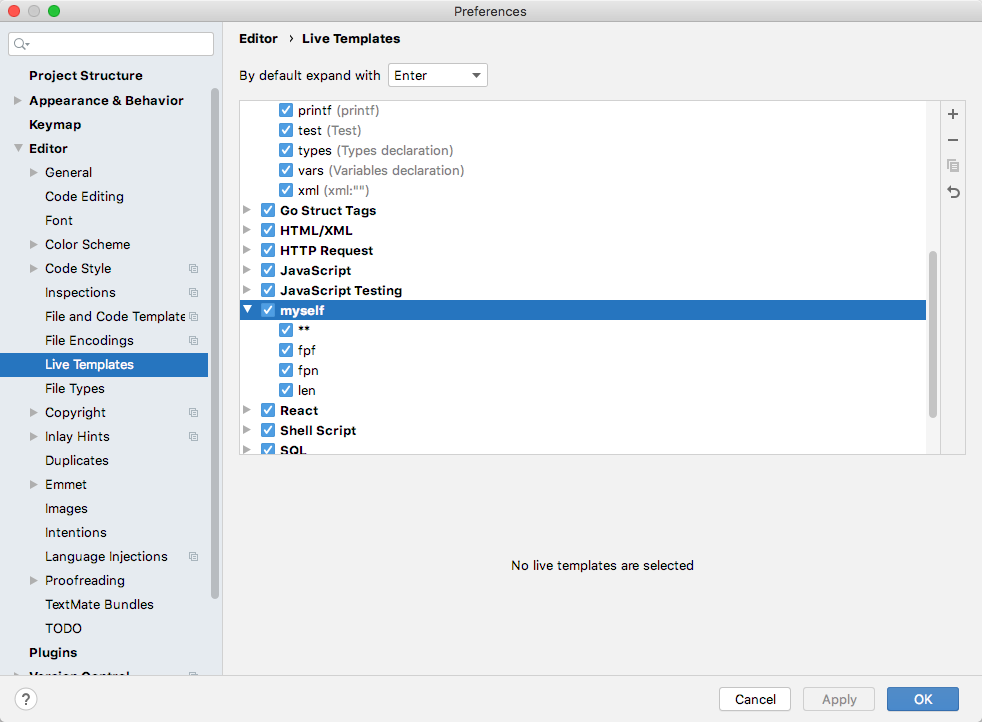Click the Remove template minus icon
Screen dimensions: 982x722
(953, 140)
